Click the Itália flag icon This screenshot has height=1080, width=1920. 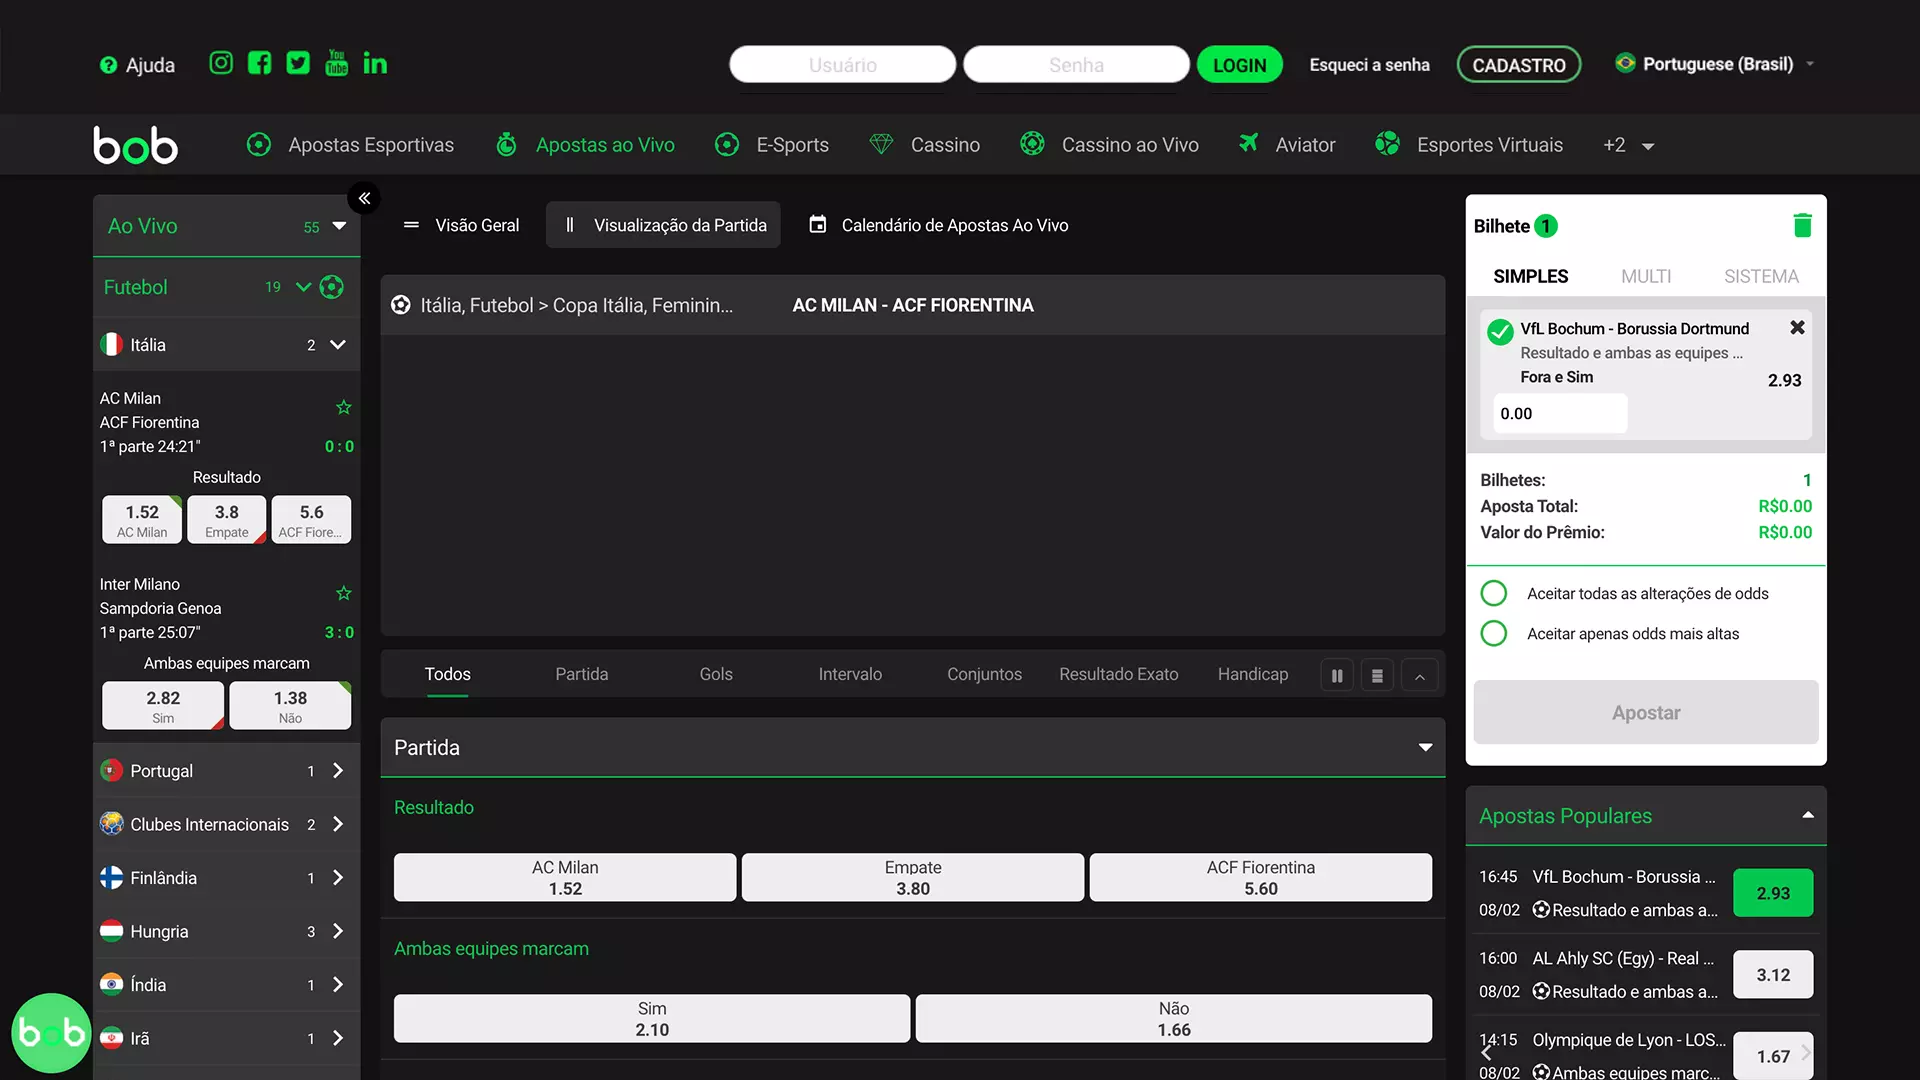tap(111, 344)
